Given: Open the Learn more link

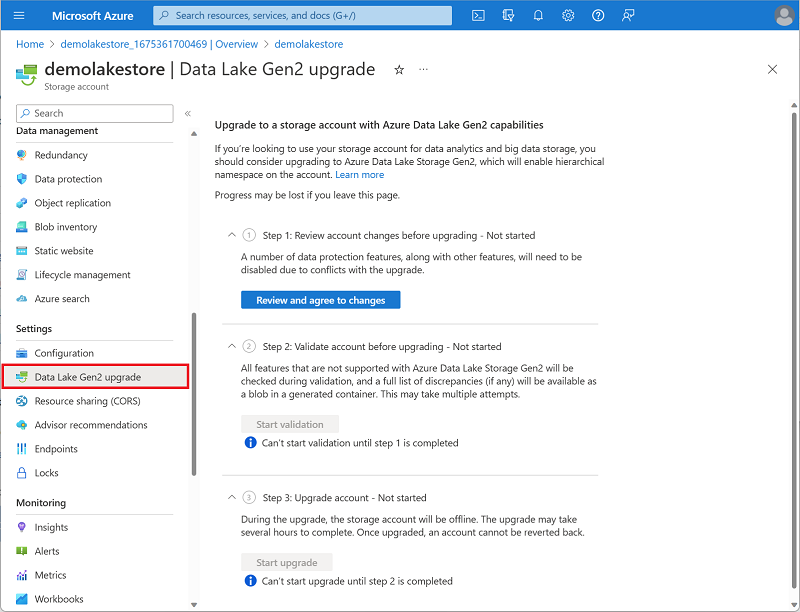Looking at the screenshot, I should 360,174.
